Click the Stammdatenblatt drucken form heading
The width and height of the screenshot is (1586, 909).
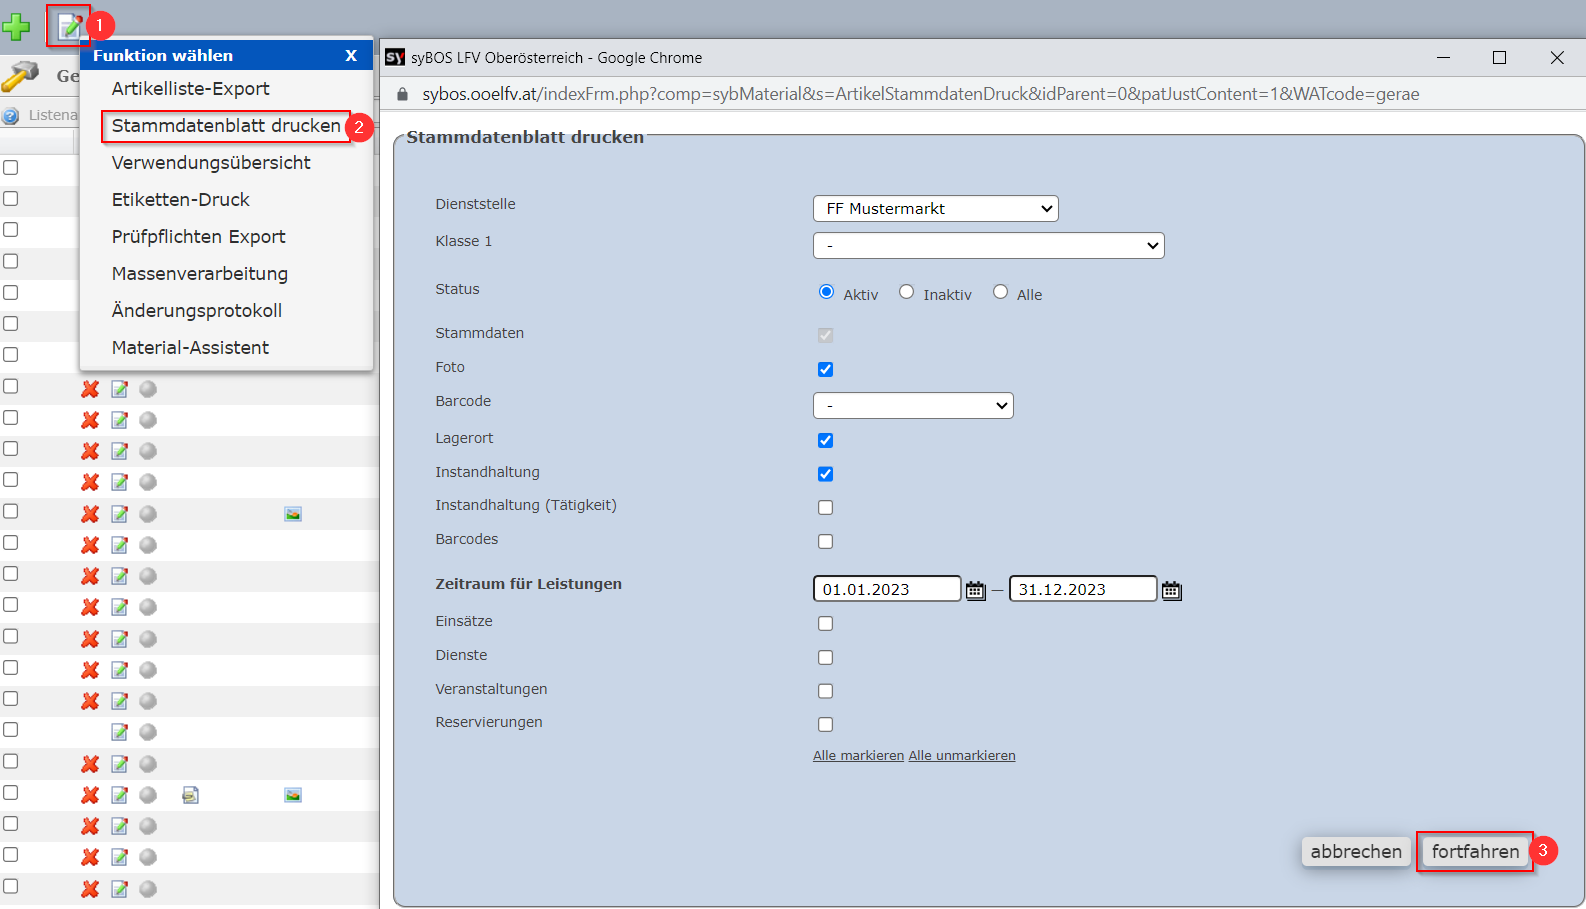(x=525, y=137)
